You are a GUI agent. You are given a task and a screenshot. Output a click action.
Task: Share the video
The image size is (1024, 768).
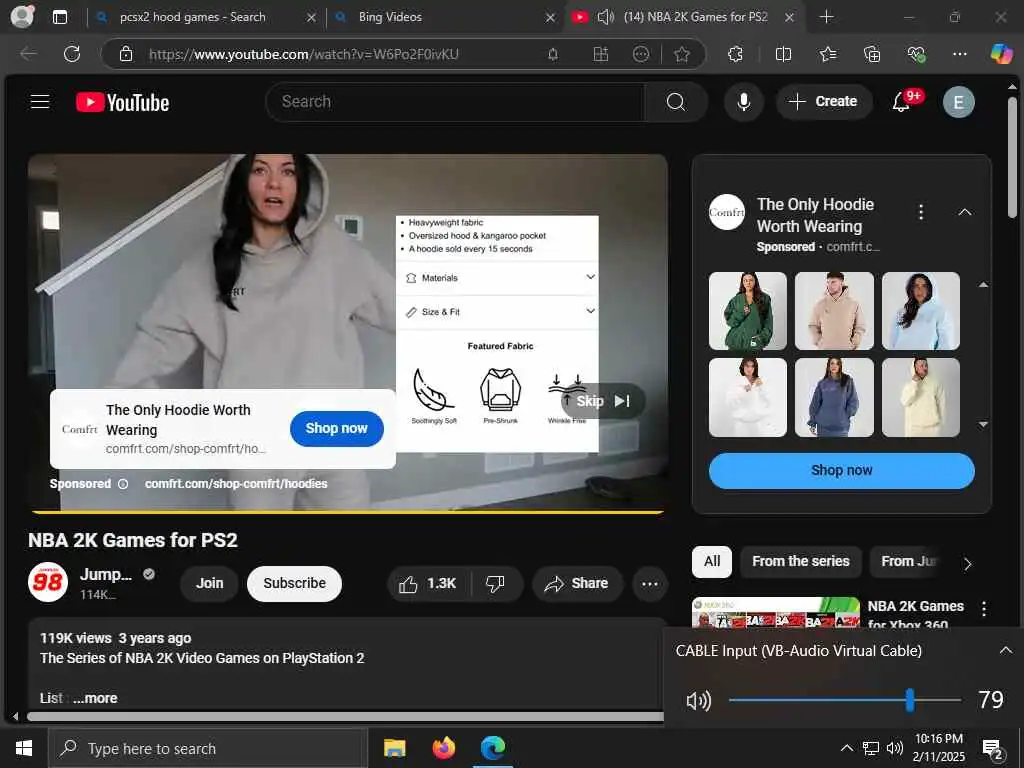click(x=577, y=583)
